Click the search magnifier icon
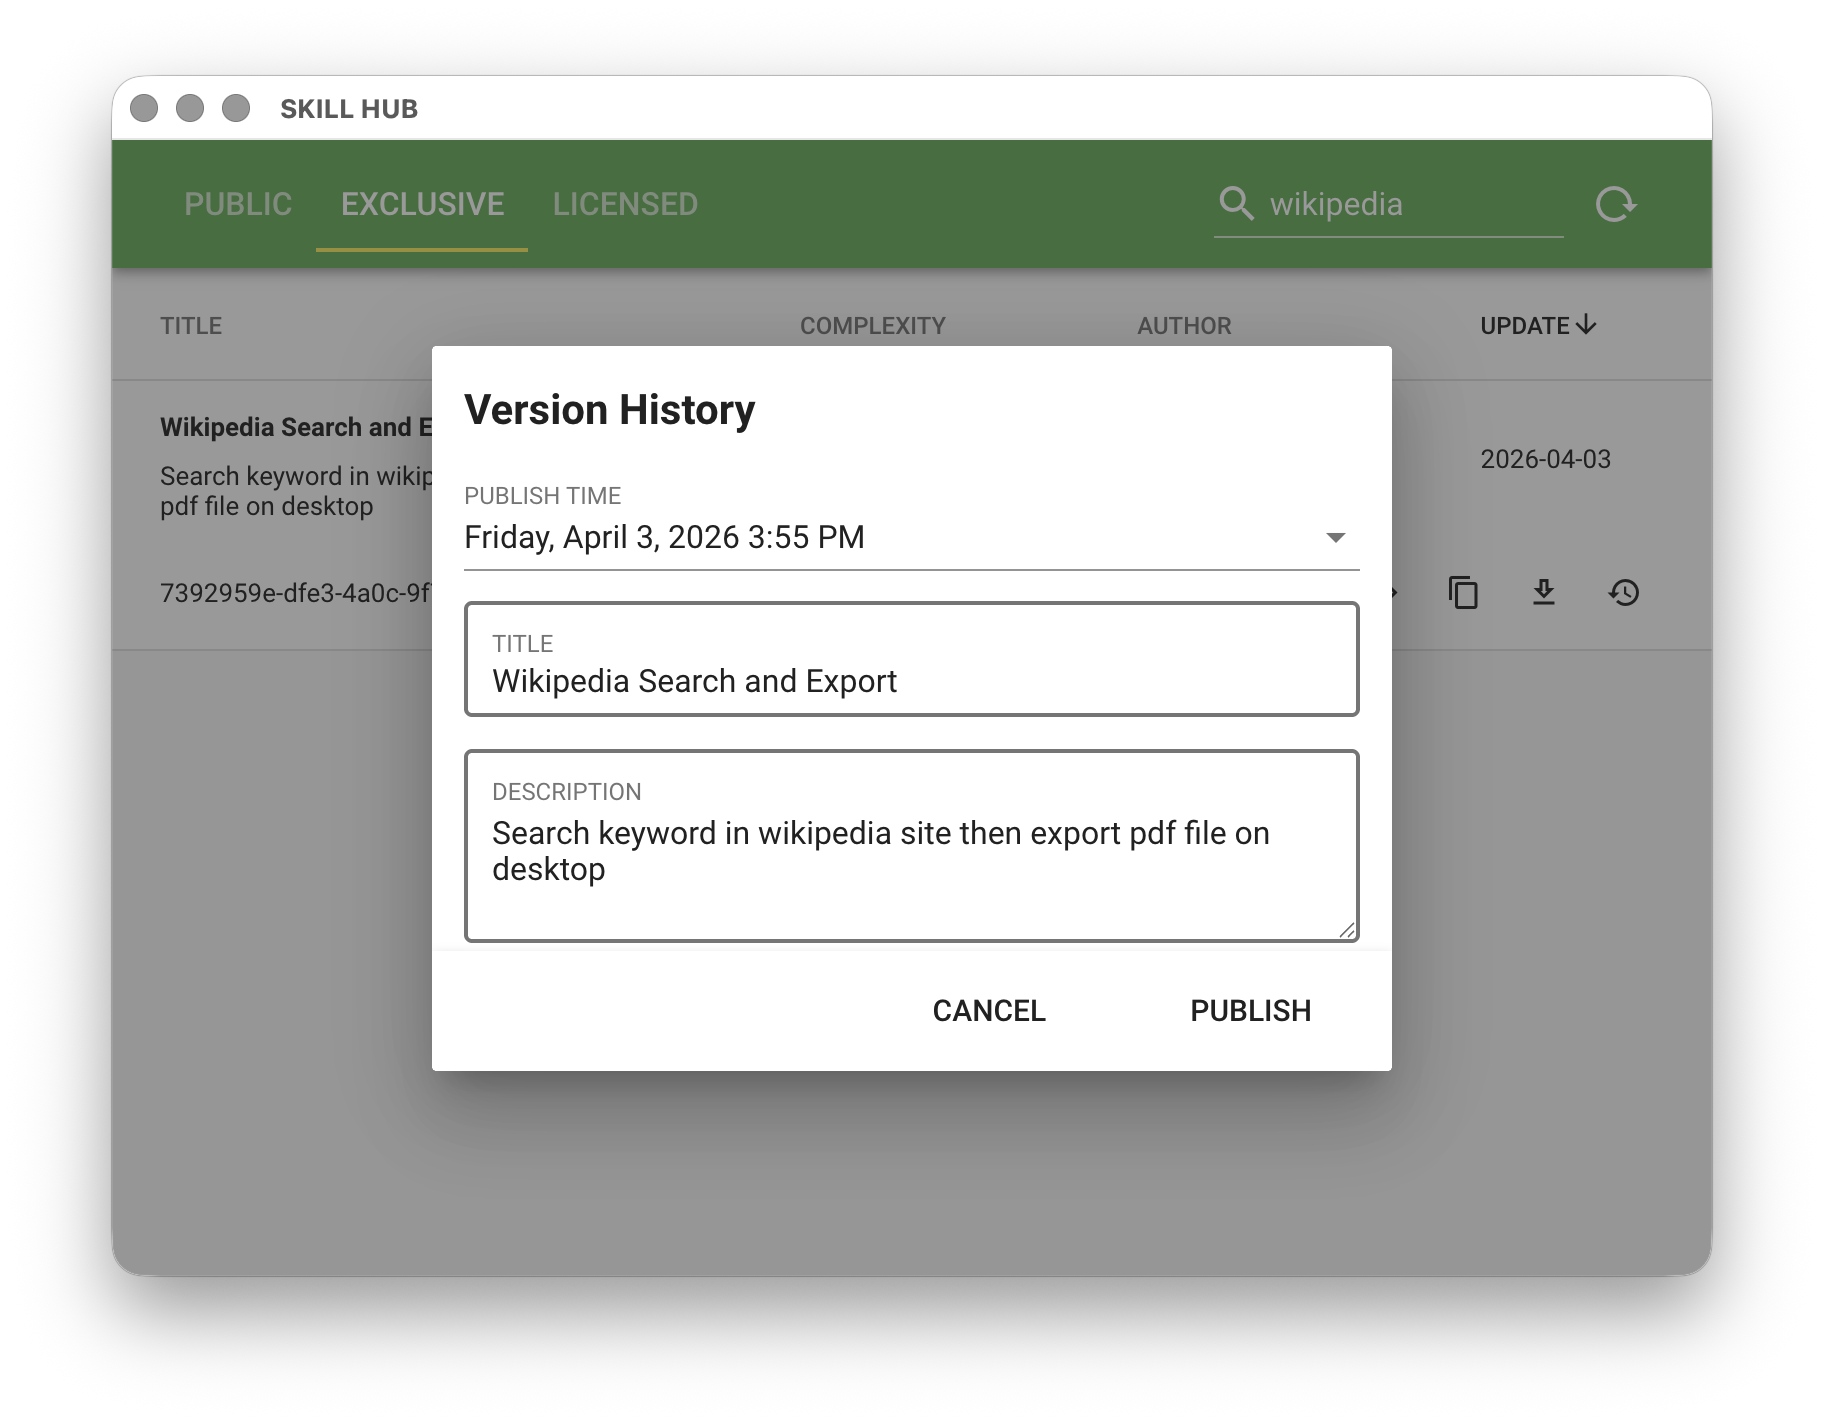The height and width of the screenshot is (1424, 1824). click(1236, 204)
